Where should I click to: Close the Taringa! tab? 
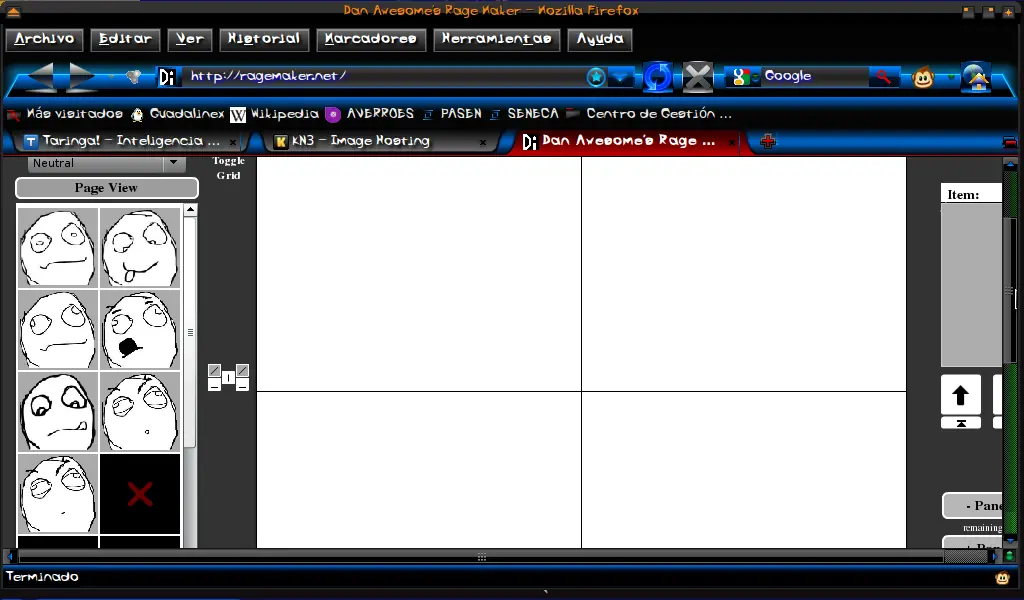click(233, 142)
